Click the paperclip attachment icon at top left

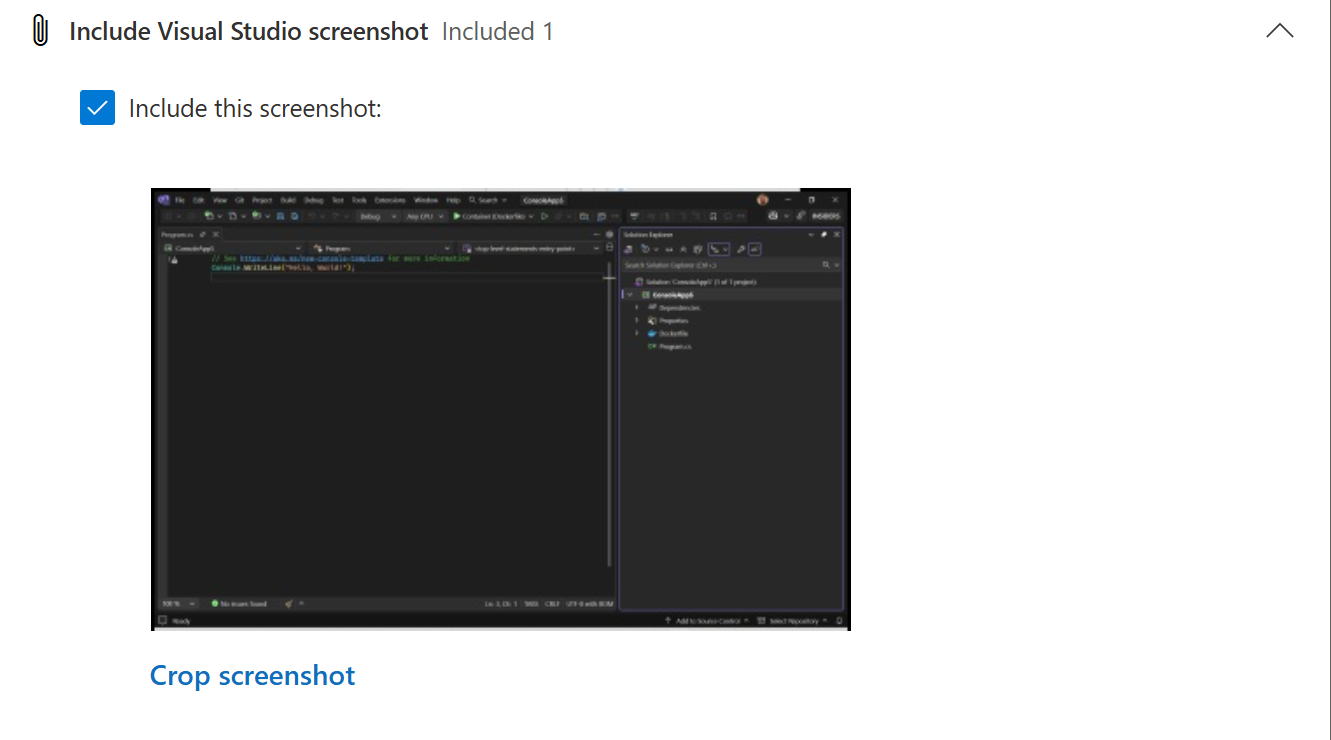[x=39, y=30]
